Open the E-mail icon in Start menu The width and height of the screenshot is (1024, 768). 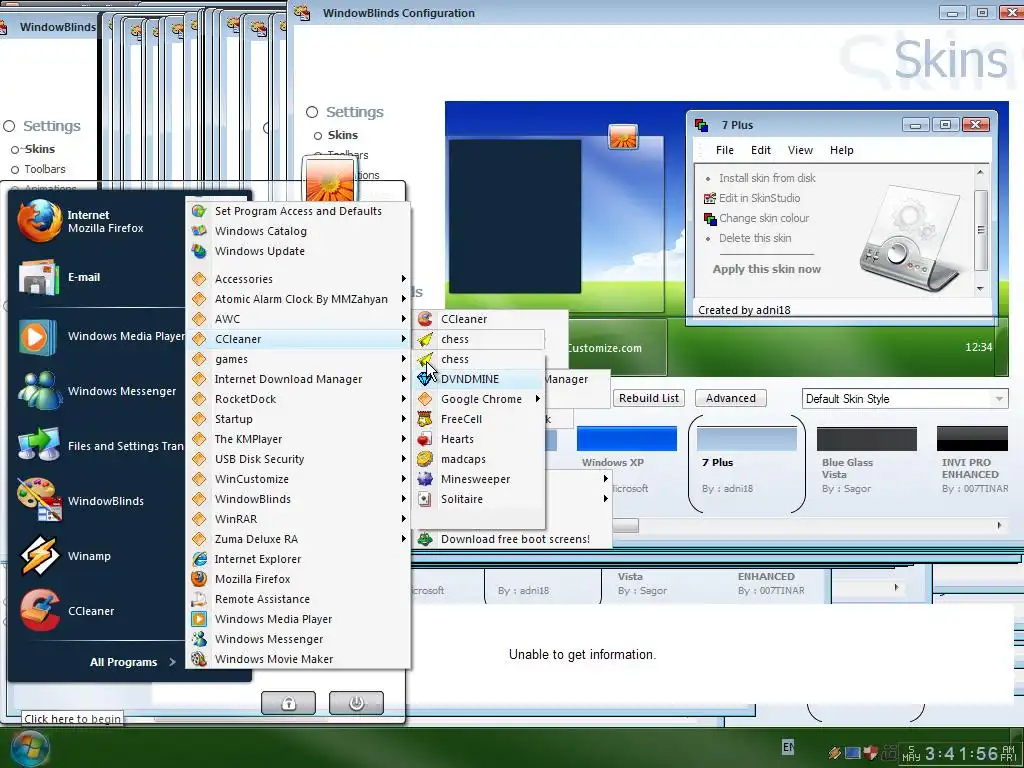click(x=38, y=277)
